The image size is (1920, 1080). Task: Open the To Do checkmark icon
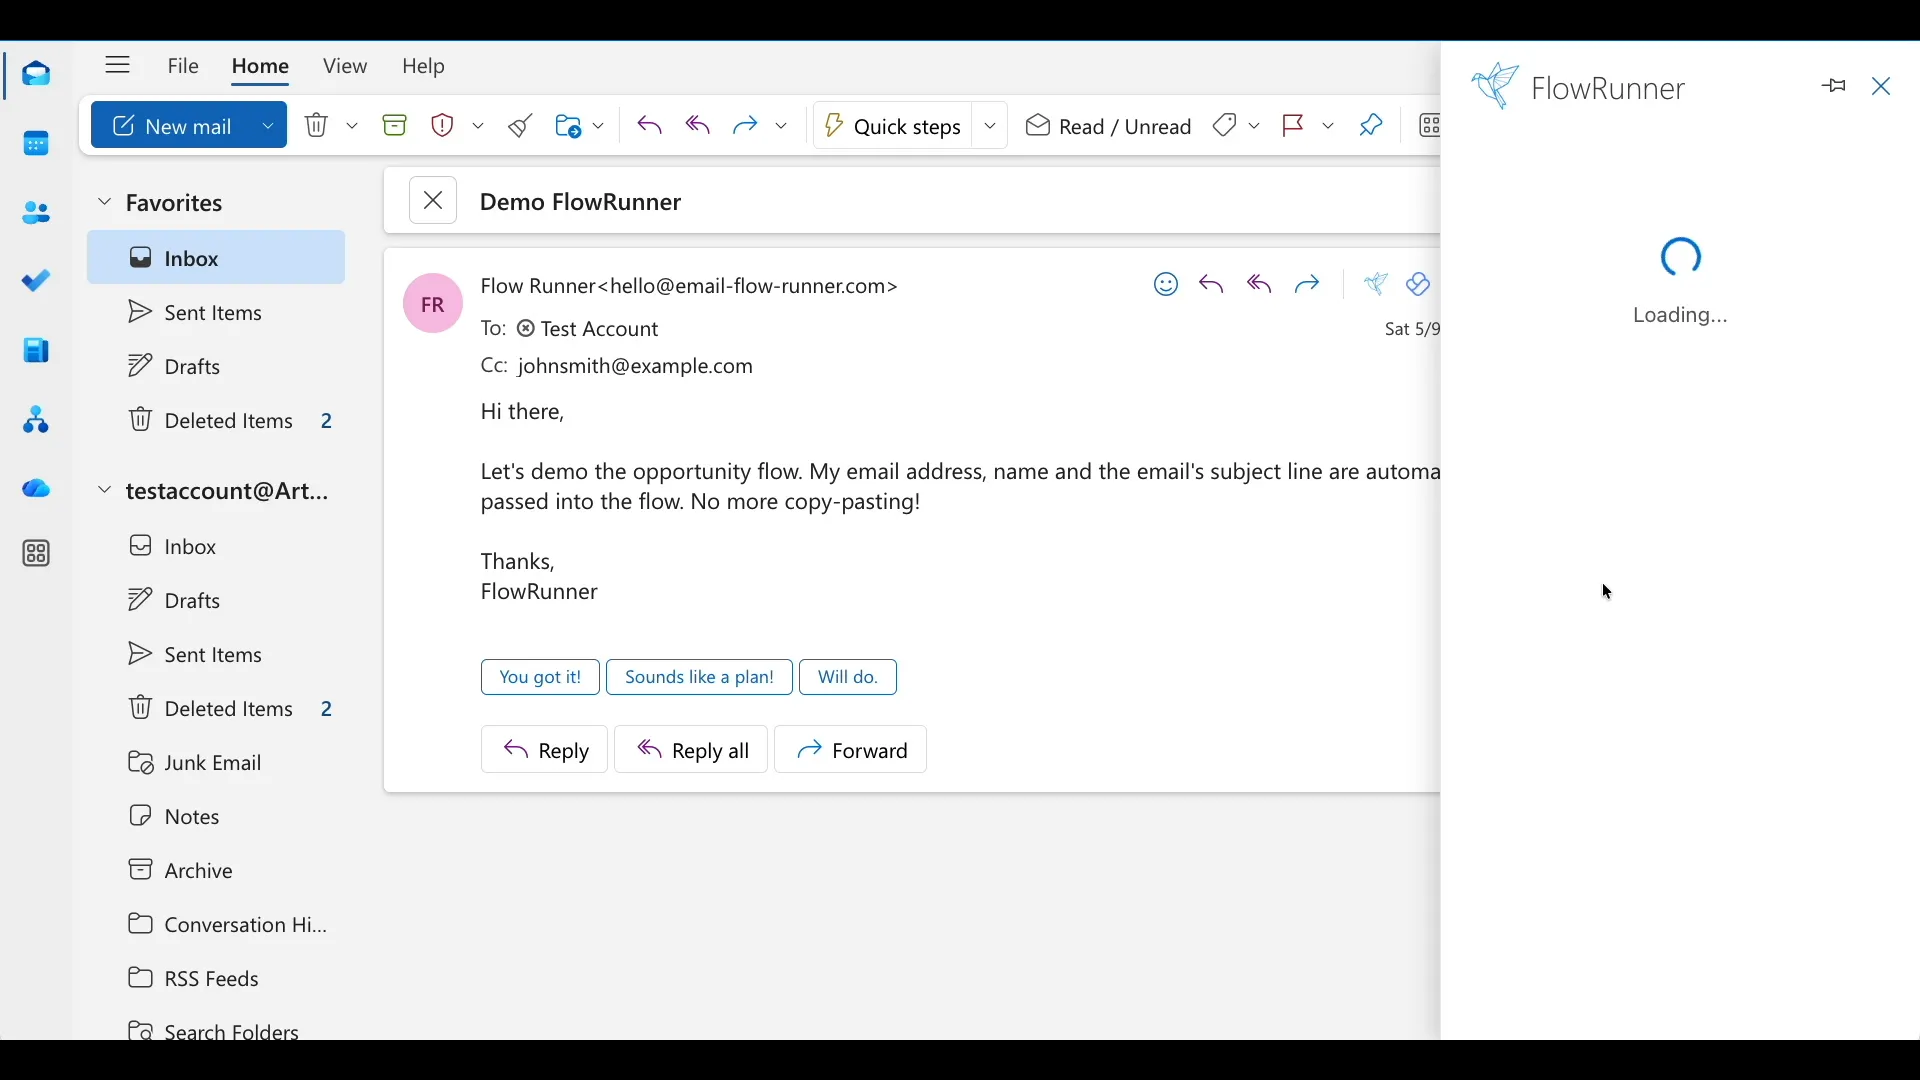37,282
